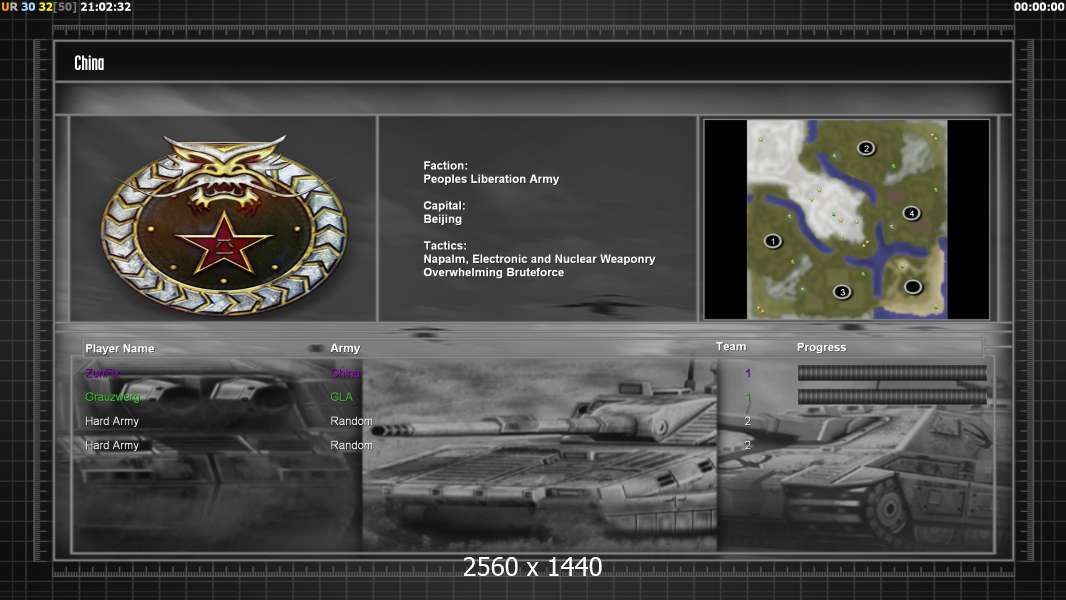Click the map preview thumbnail
The width and height of the screenshot is (1066, 600).
click(846, 219)
